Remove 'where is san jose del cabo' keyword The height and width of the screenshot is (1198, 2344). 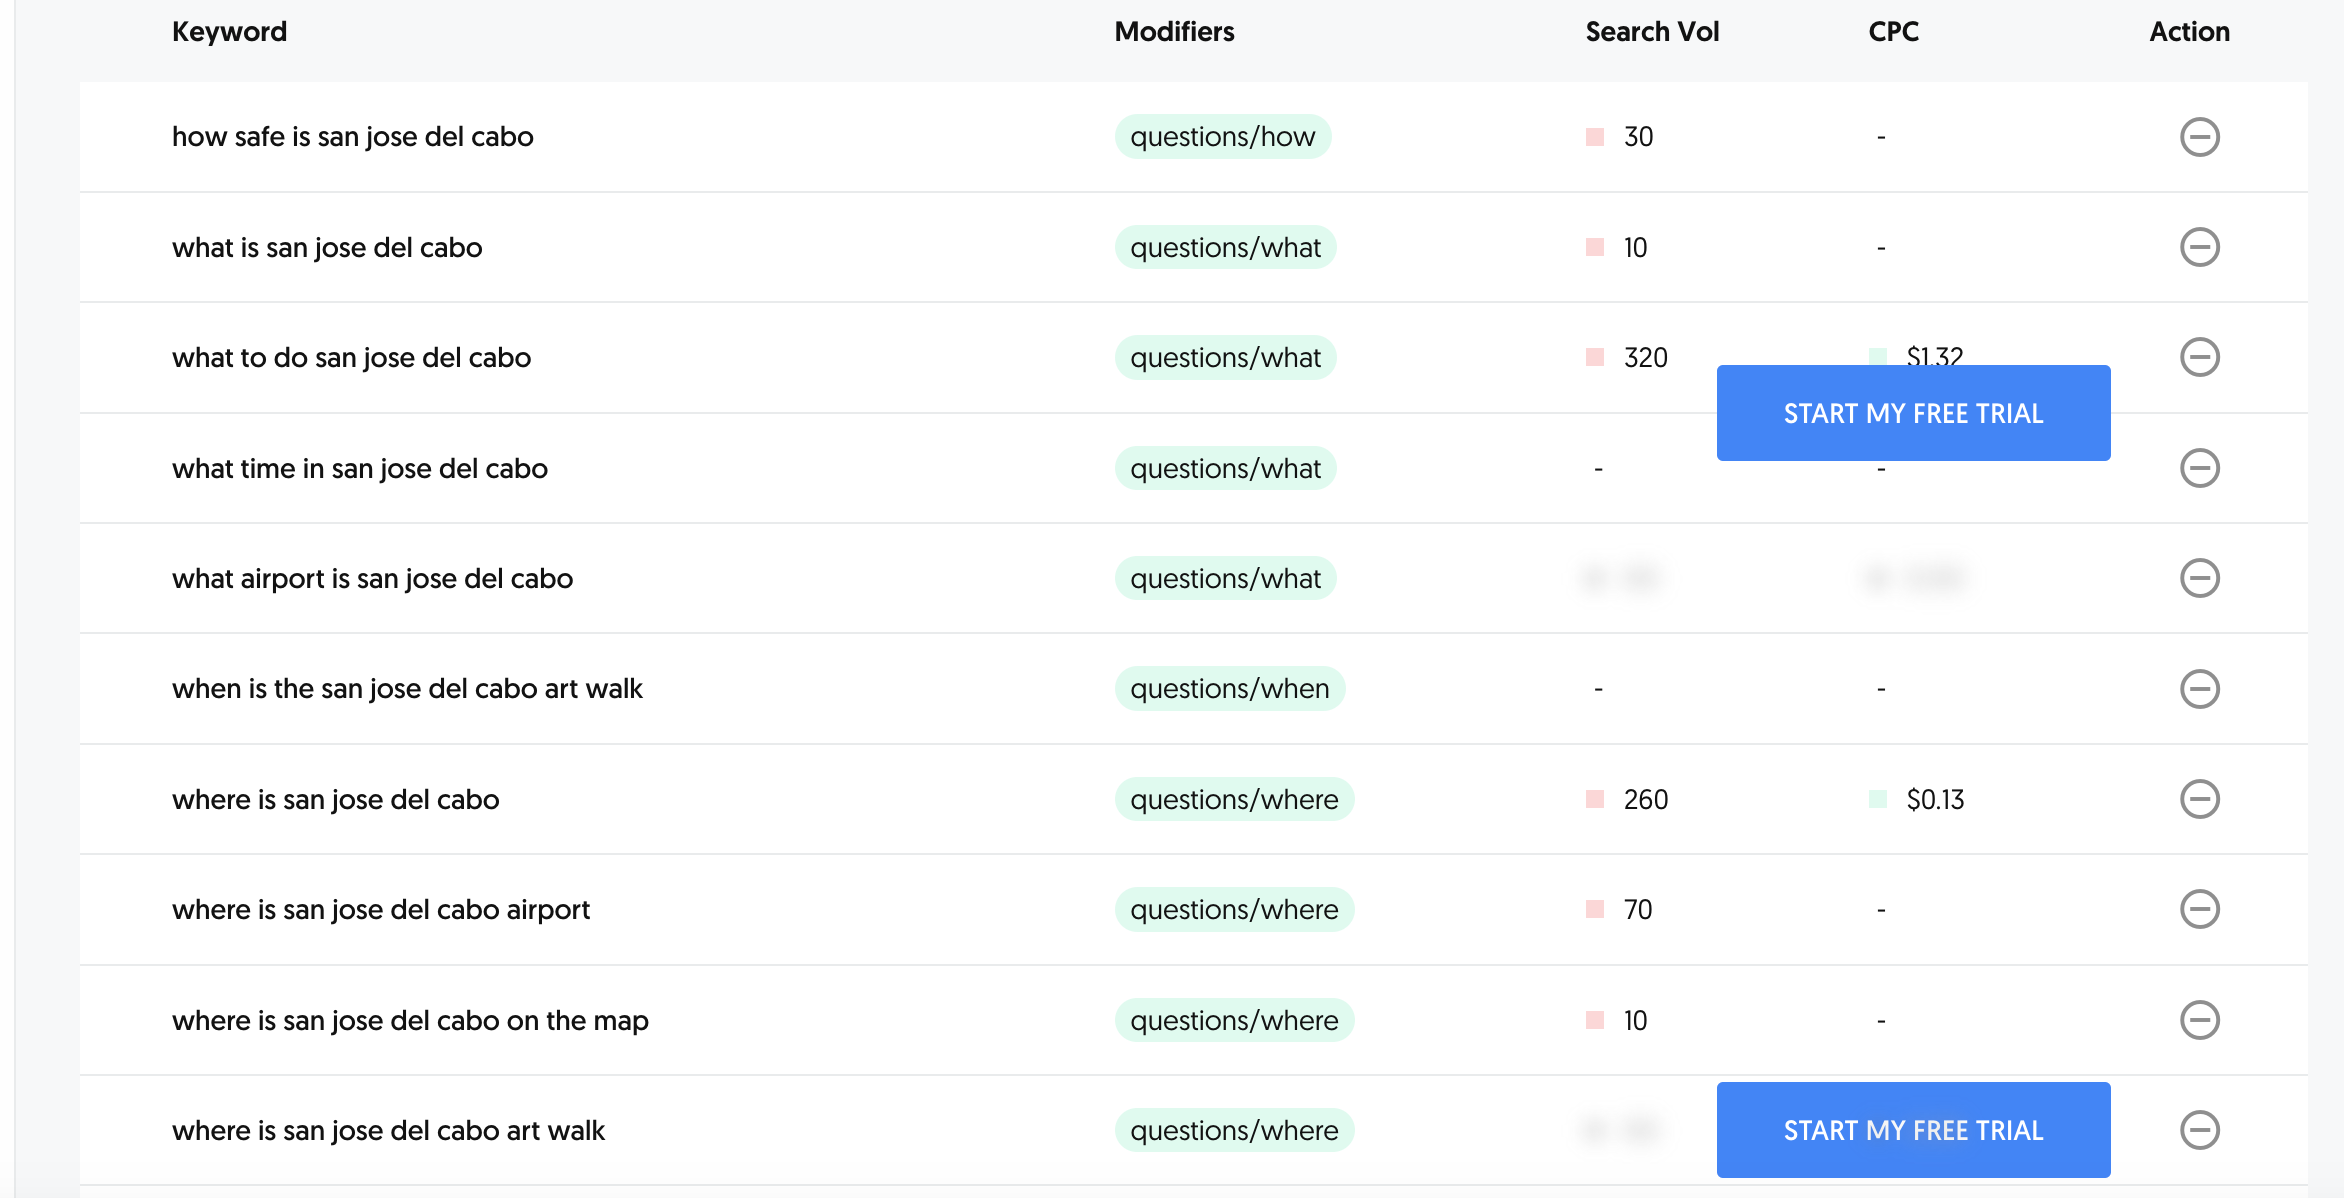[x=2199, y=799]
